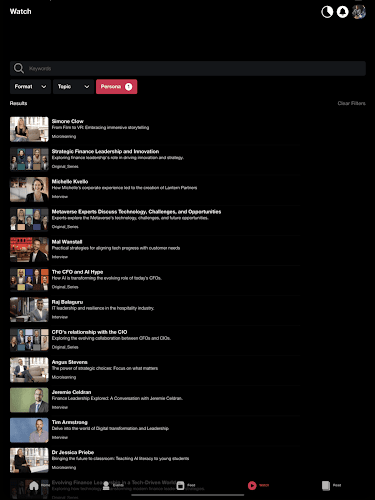Open The CFO and AI Hype thumbnail
This screenshot has width=375, height=500.
click(29, 280)
